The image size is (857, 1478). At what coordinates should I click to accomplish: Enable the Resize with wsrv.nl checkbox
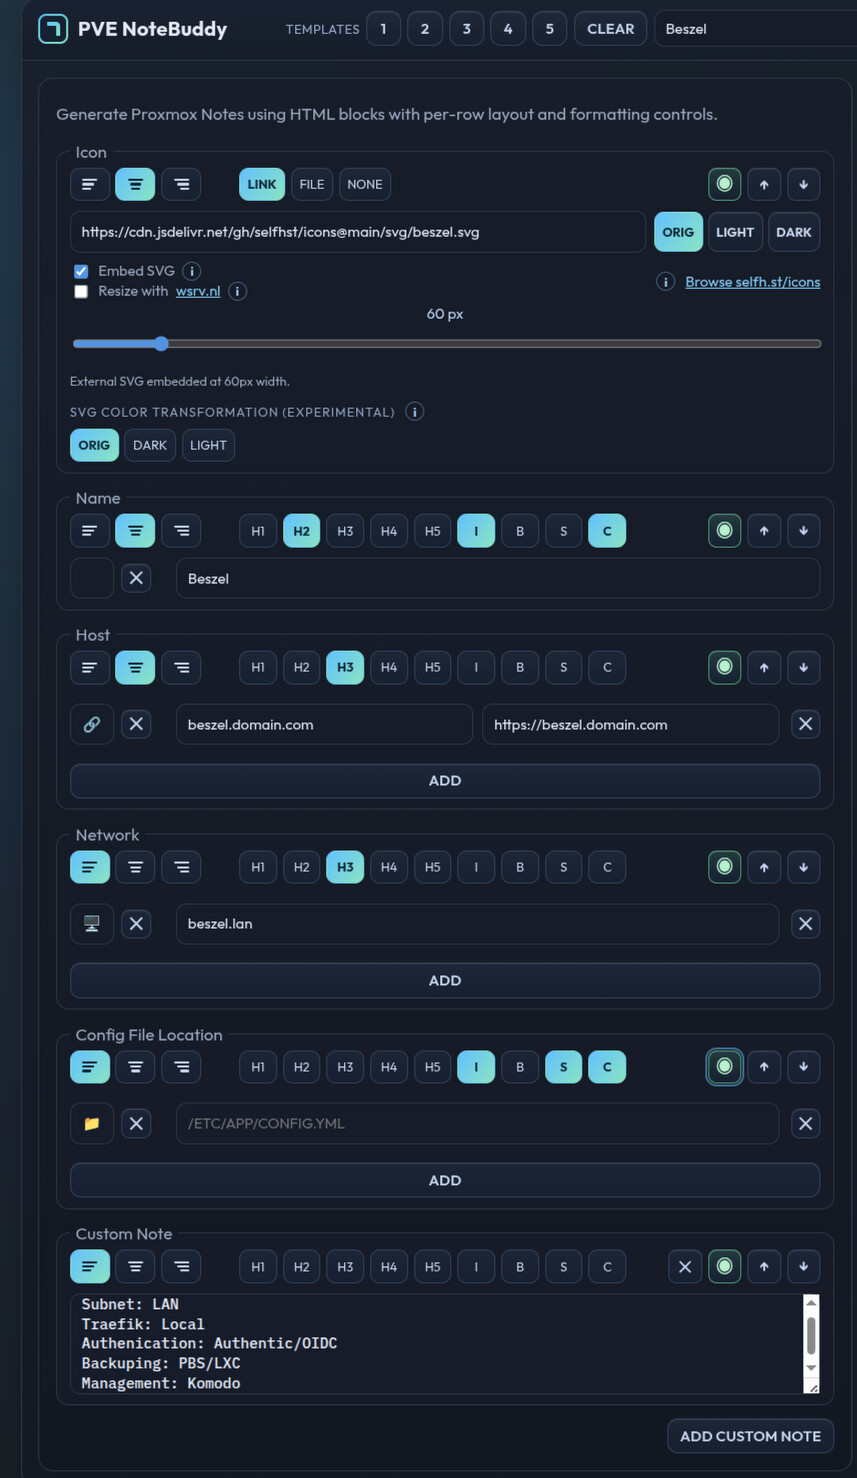(81, 292)
